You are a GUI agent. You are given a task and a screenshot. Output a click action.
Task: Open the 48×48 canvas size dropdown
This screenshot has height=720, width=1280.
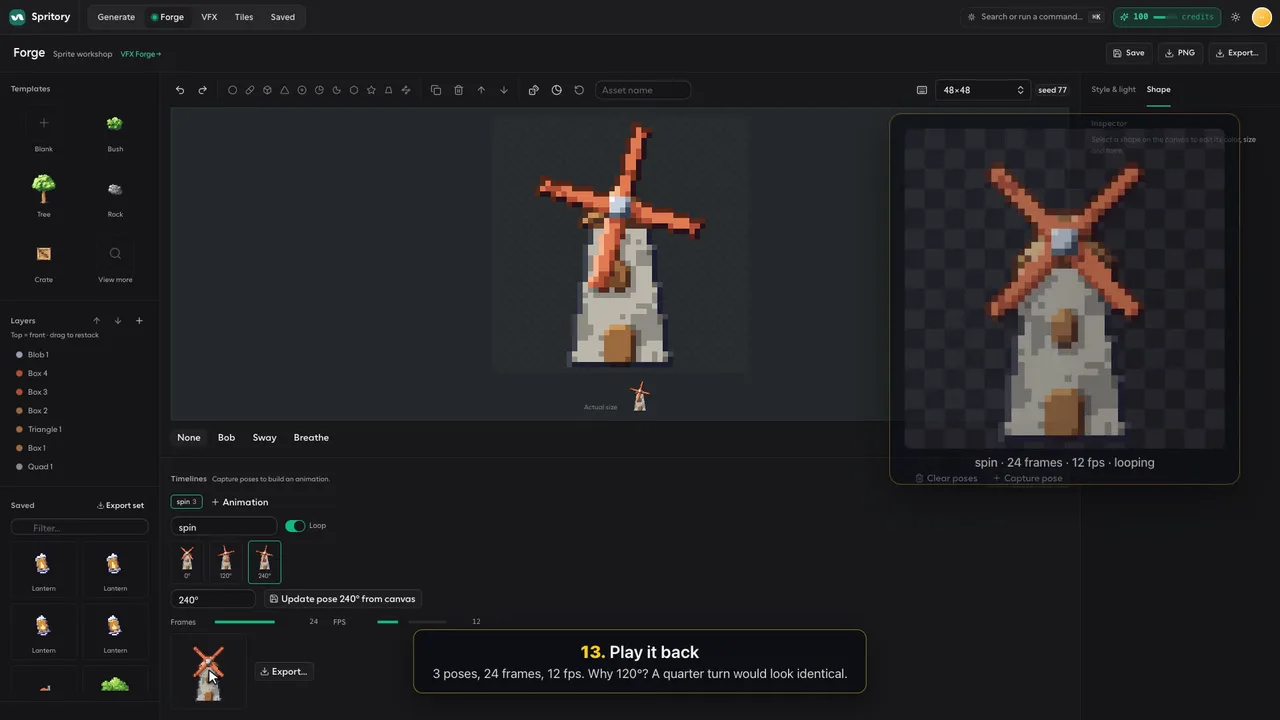tap(984, 90)
